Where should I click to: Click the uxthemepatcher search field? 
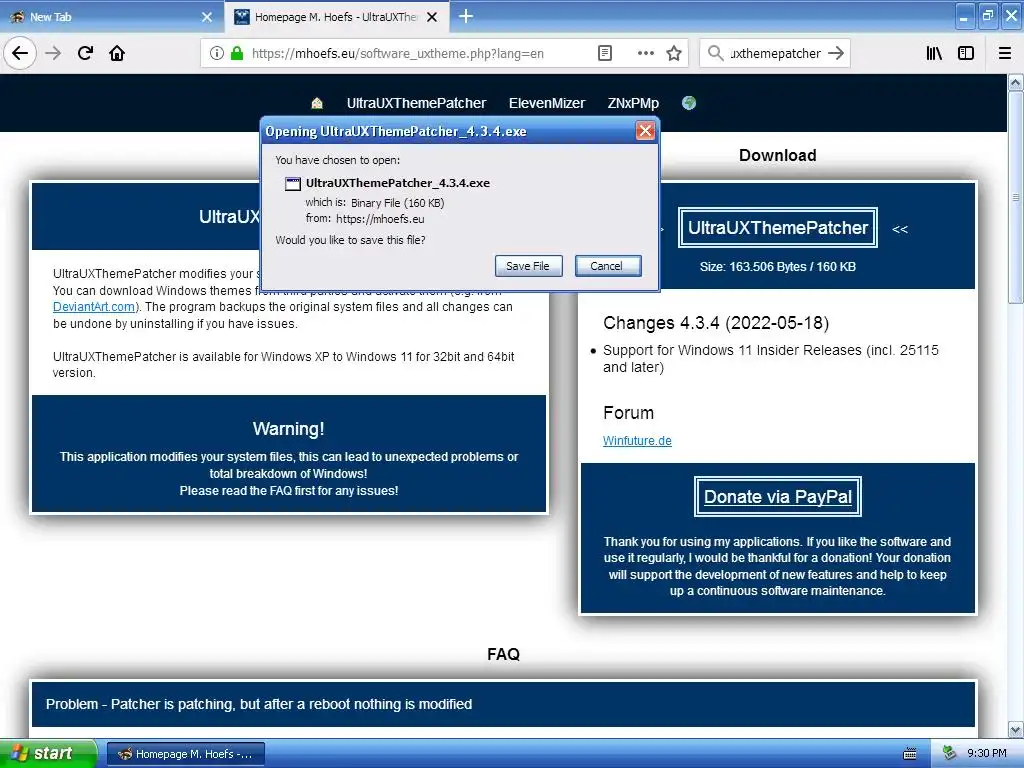point(775,53)
